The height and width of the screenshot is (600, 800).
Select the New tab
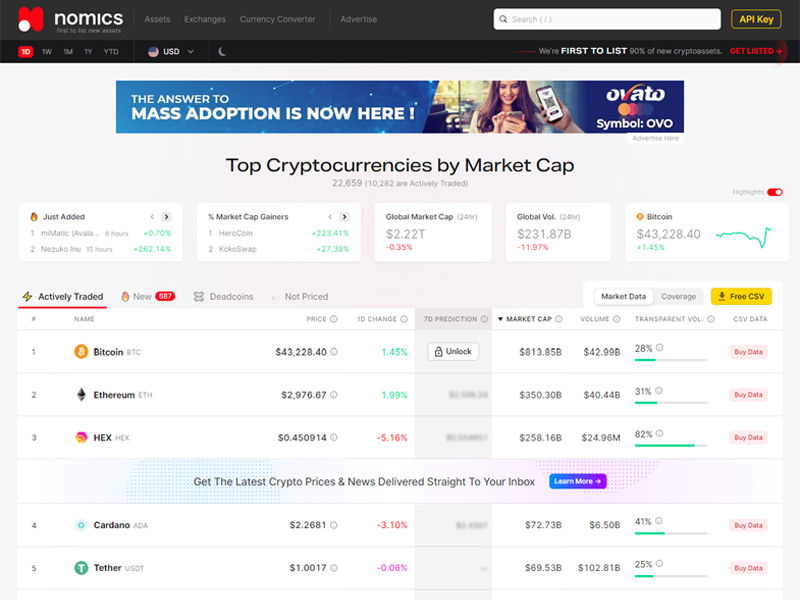(148, 296)
